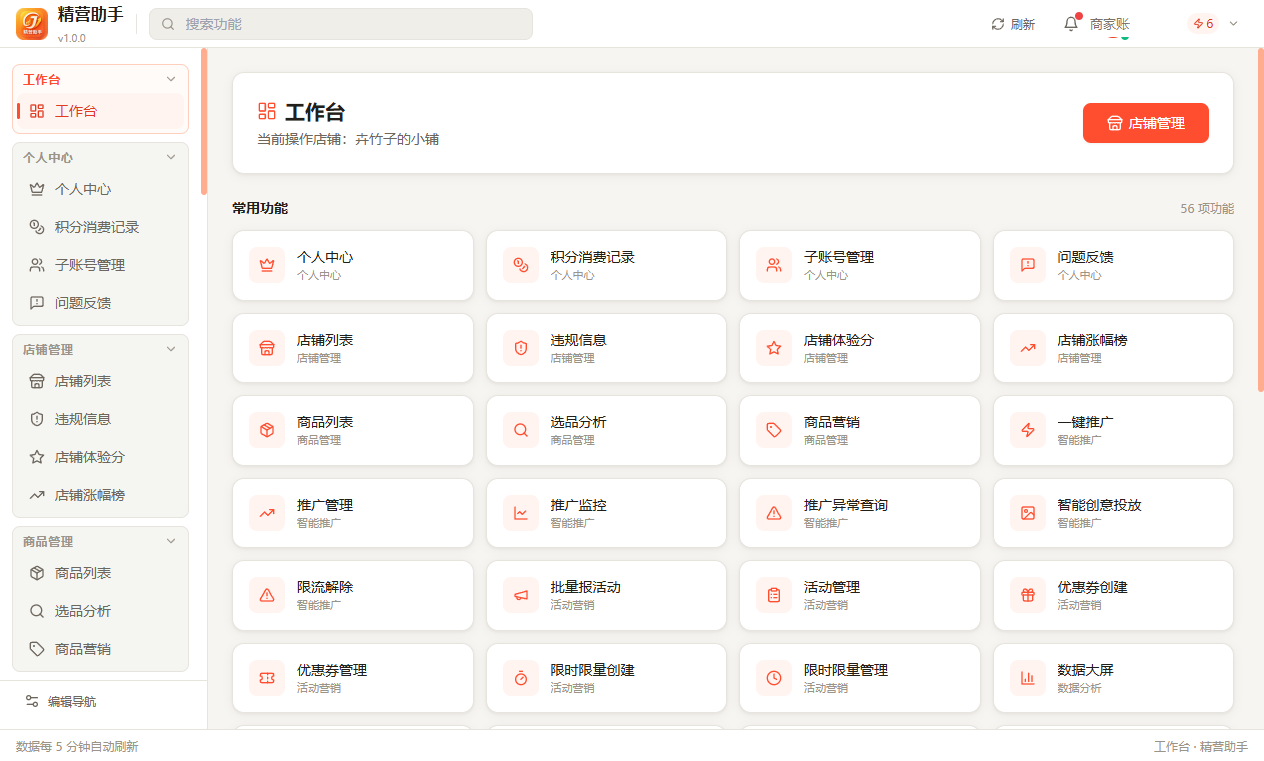This screenshot has height=761, width=1264.
Task: Open the 推广管理 function card
Action: 353,513
